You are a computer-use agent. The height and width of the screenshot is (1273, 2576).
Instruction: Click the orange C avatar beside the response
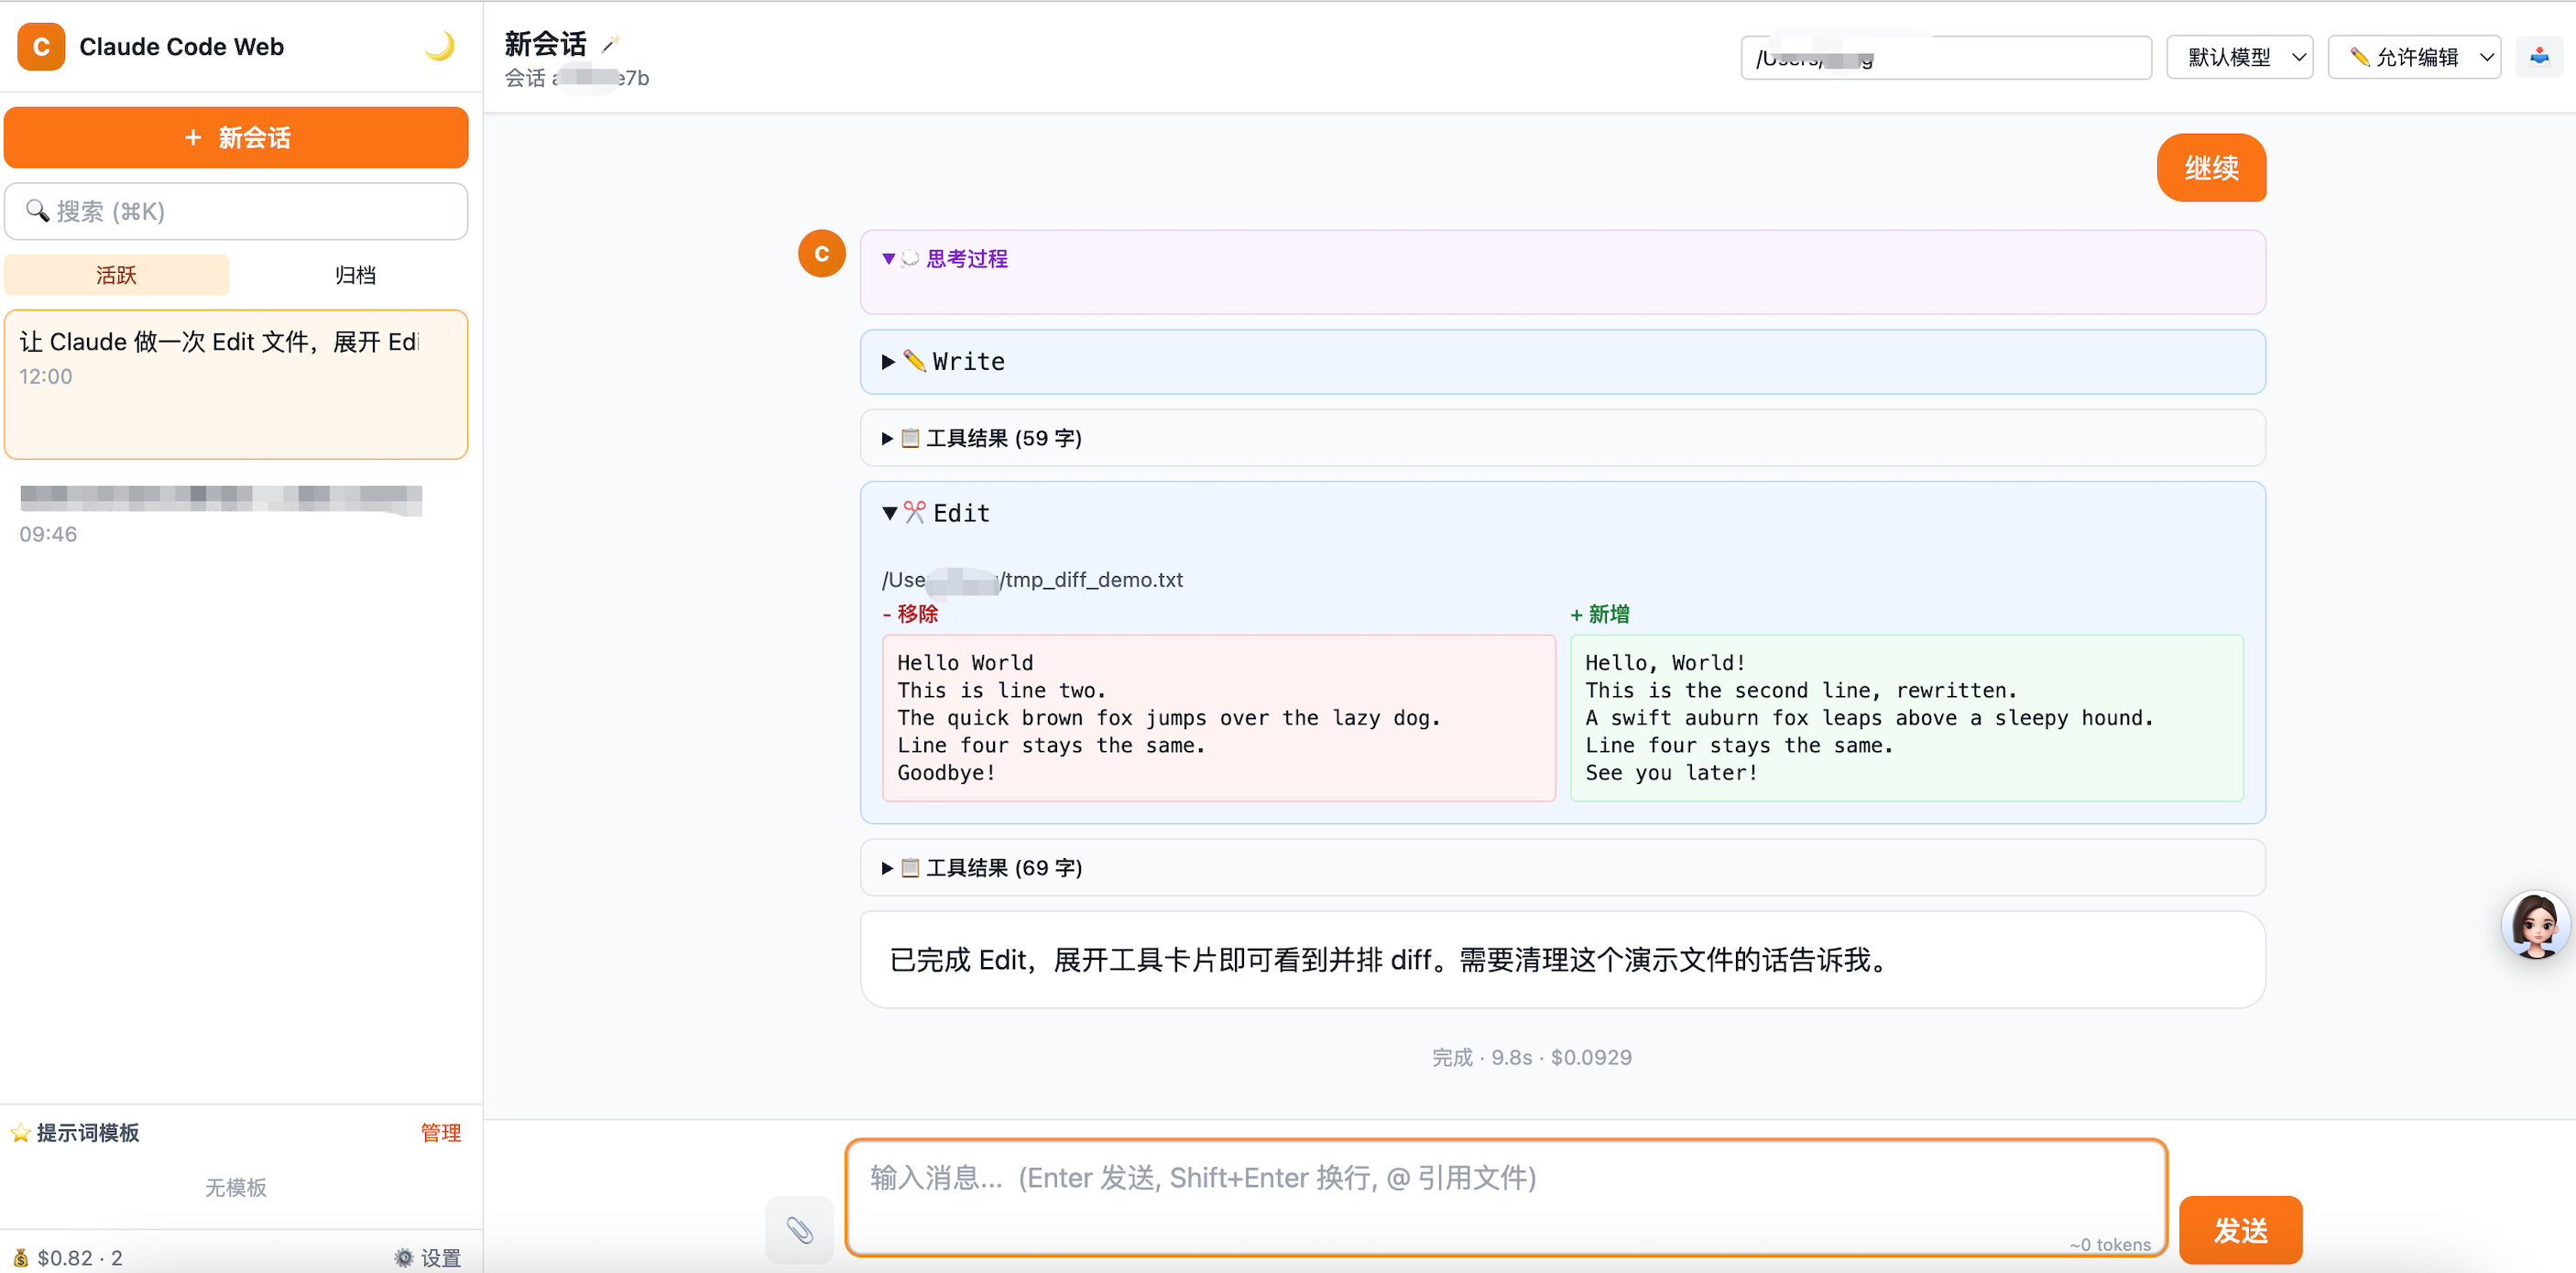821,254
